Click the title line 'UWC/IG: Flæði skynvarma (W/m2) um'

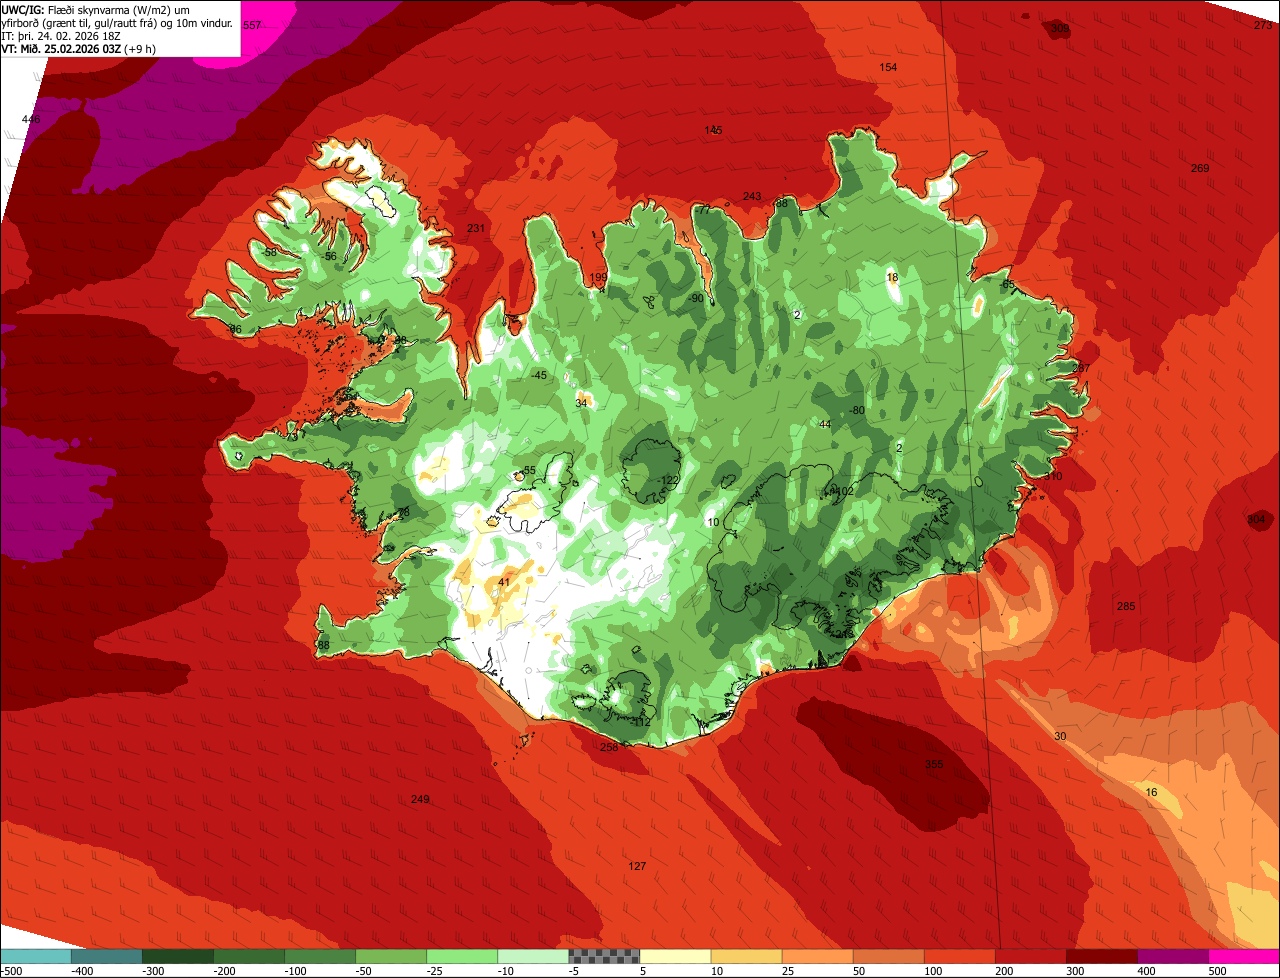tap(97, 9)
